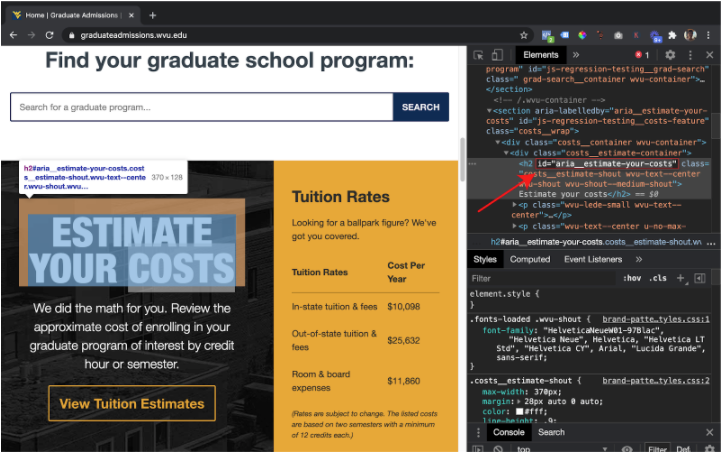Screen dimensions: 721x453
Task: Click the console eye live expression icon
Action: pyautogui.click(x=627, y=449)
